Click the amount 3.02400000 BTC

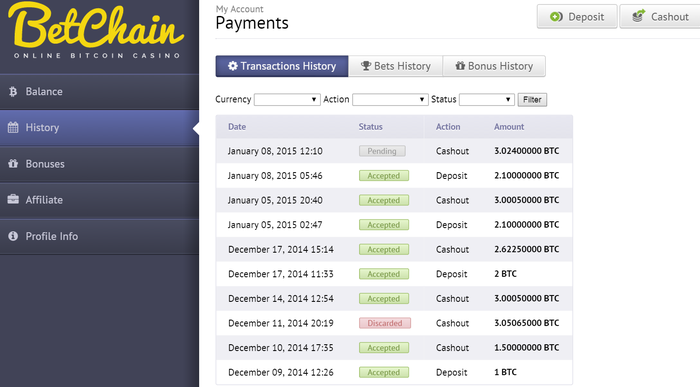pyautogui.click(x=526, y=151)
